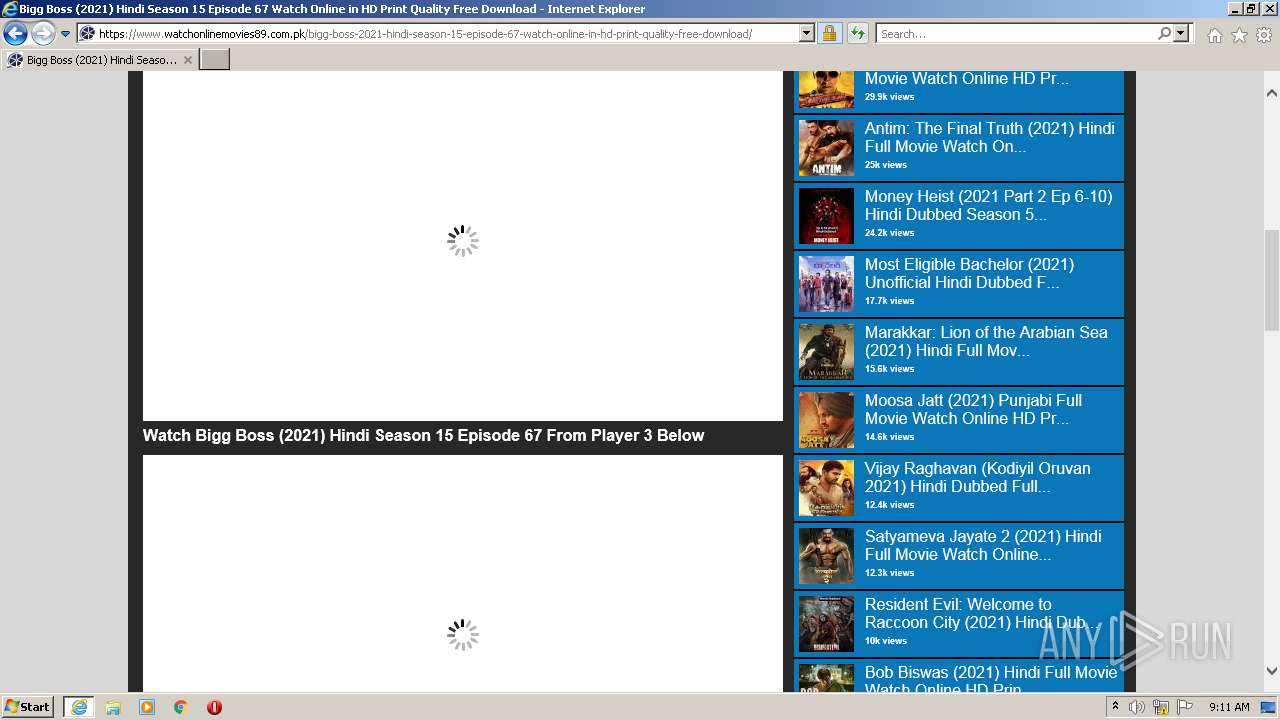Click the Marakkar poster thumbnail
This screenshot has width=1280, height=720.
coord(826,352)
